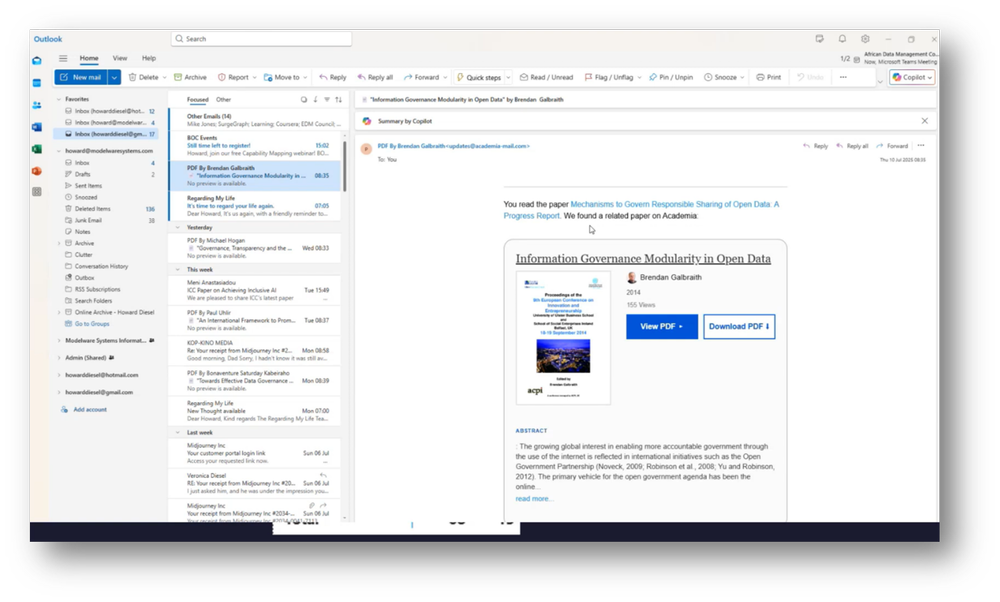This screenshot has width=1000, height=602.
Task: Expand the ribbon with chevron at right
Action: (880, 82)
